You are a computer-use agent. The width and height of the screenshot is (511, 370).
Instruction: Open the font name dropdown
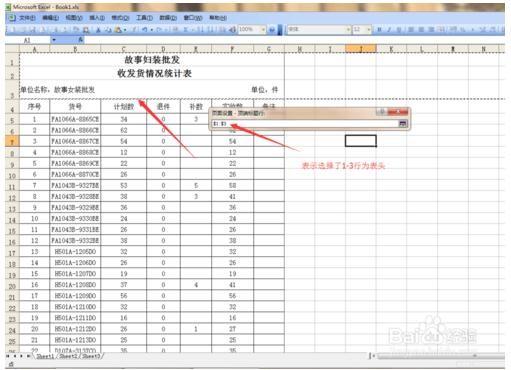click(x=349, y=30)
